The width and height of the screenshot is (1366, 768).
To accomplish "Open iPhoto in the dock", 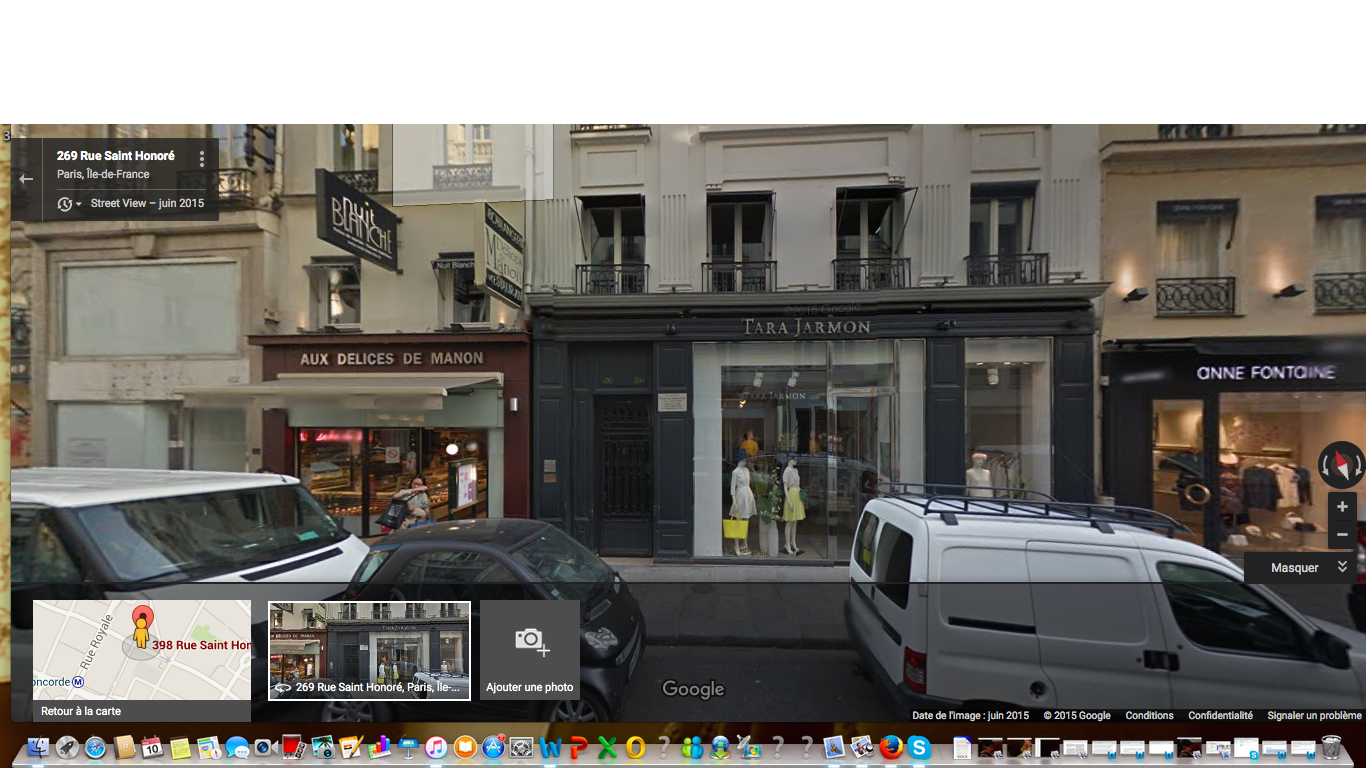I will 322,747.
